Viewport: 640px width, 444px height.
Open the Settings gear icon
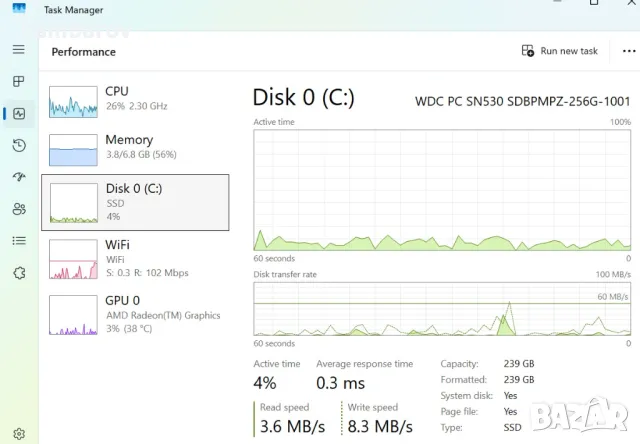coord(18,434)
